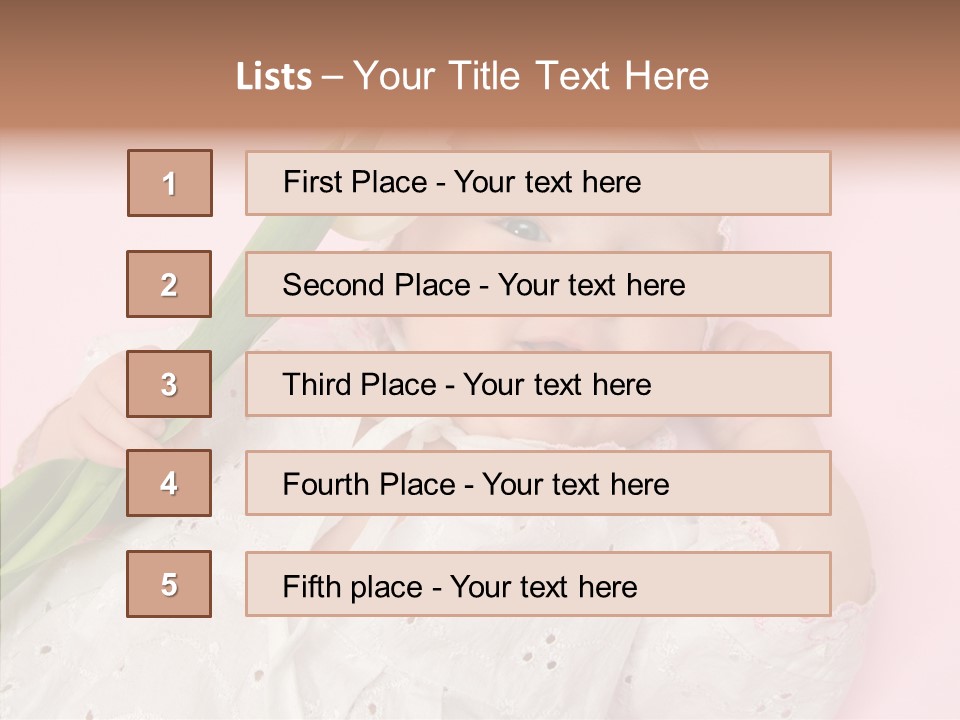
Task: Click the 'Fourth Place - Your text here' box
Action: click(538, 483)
